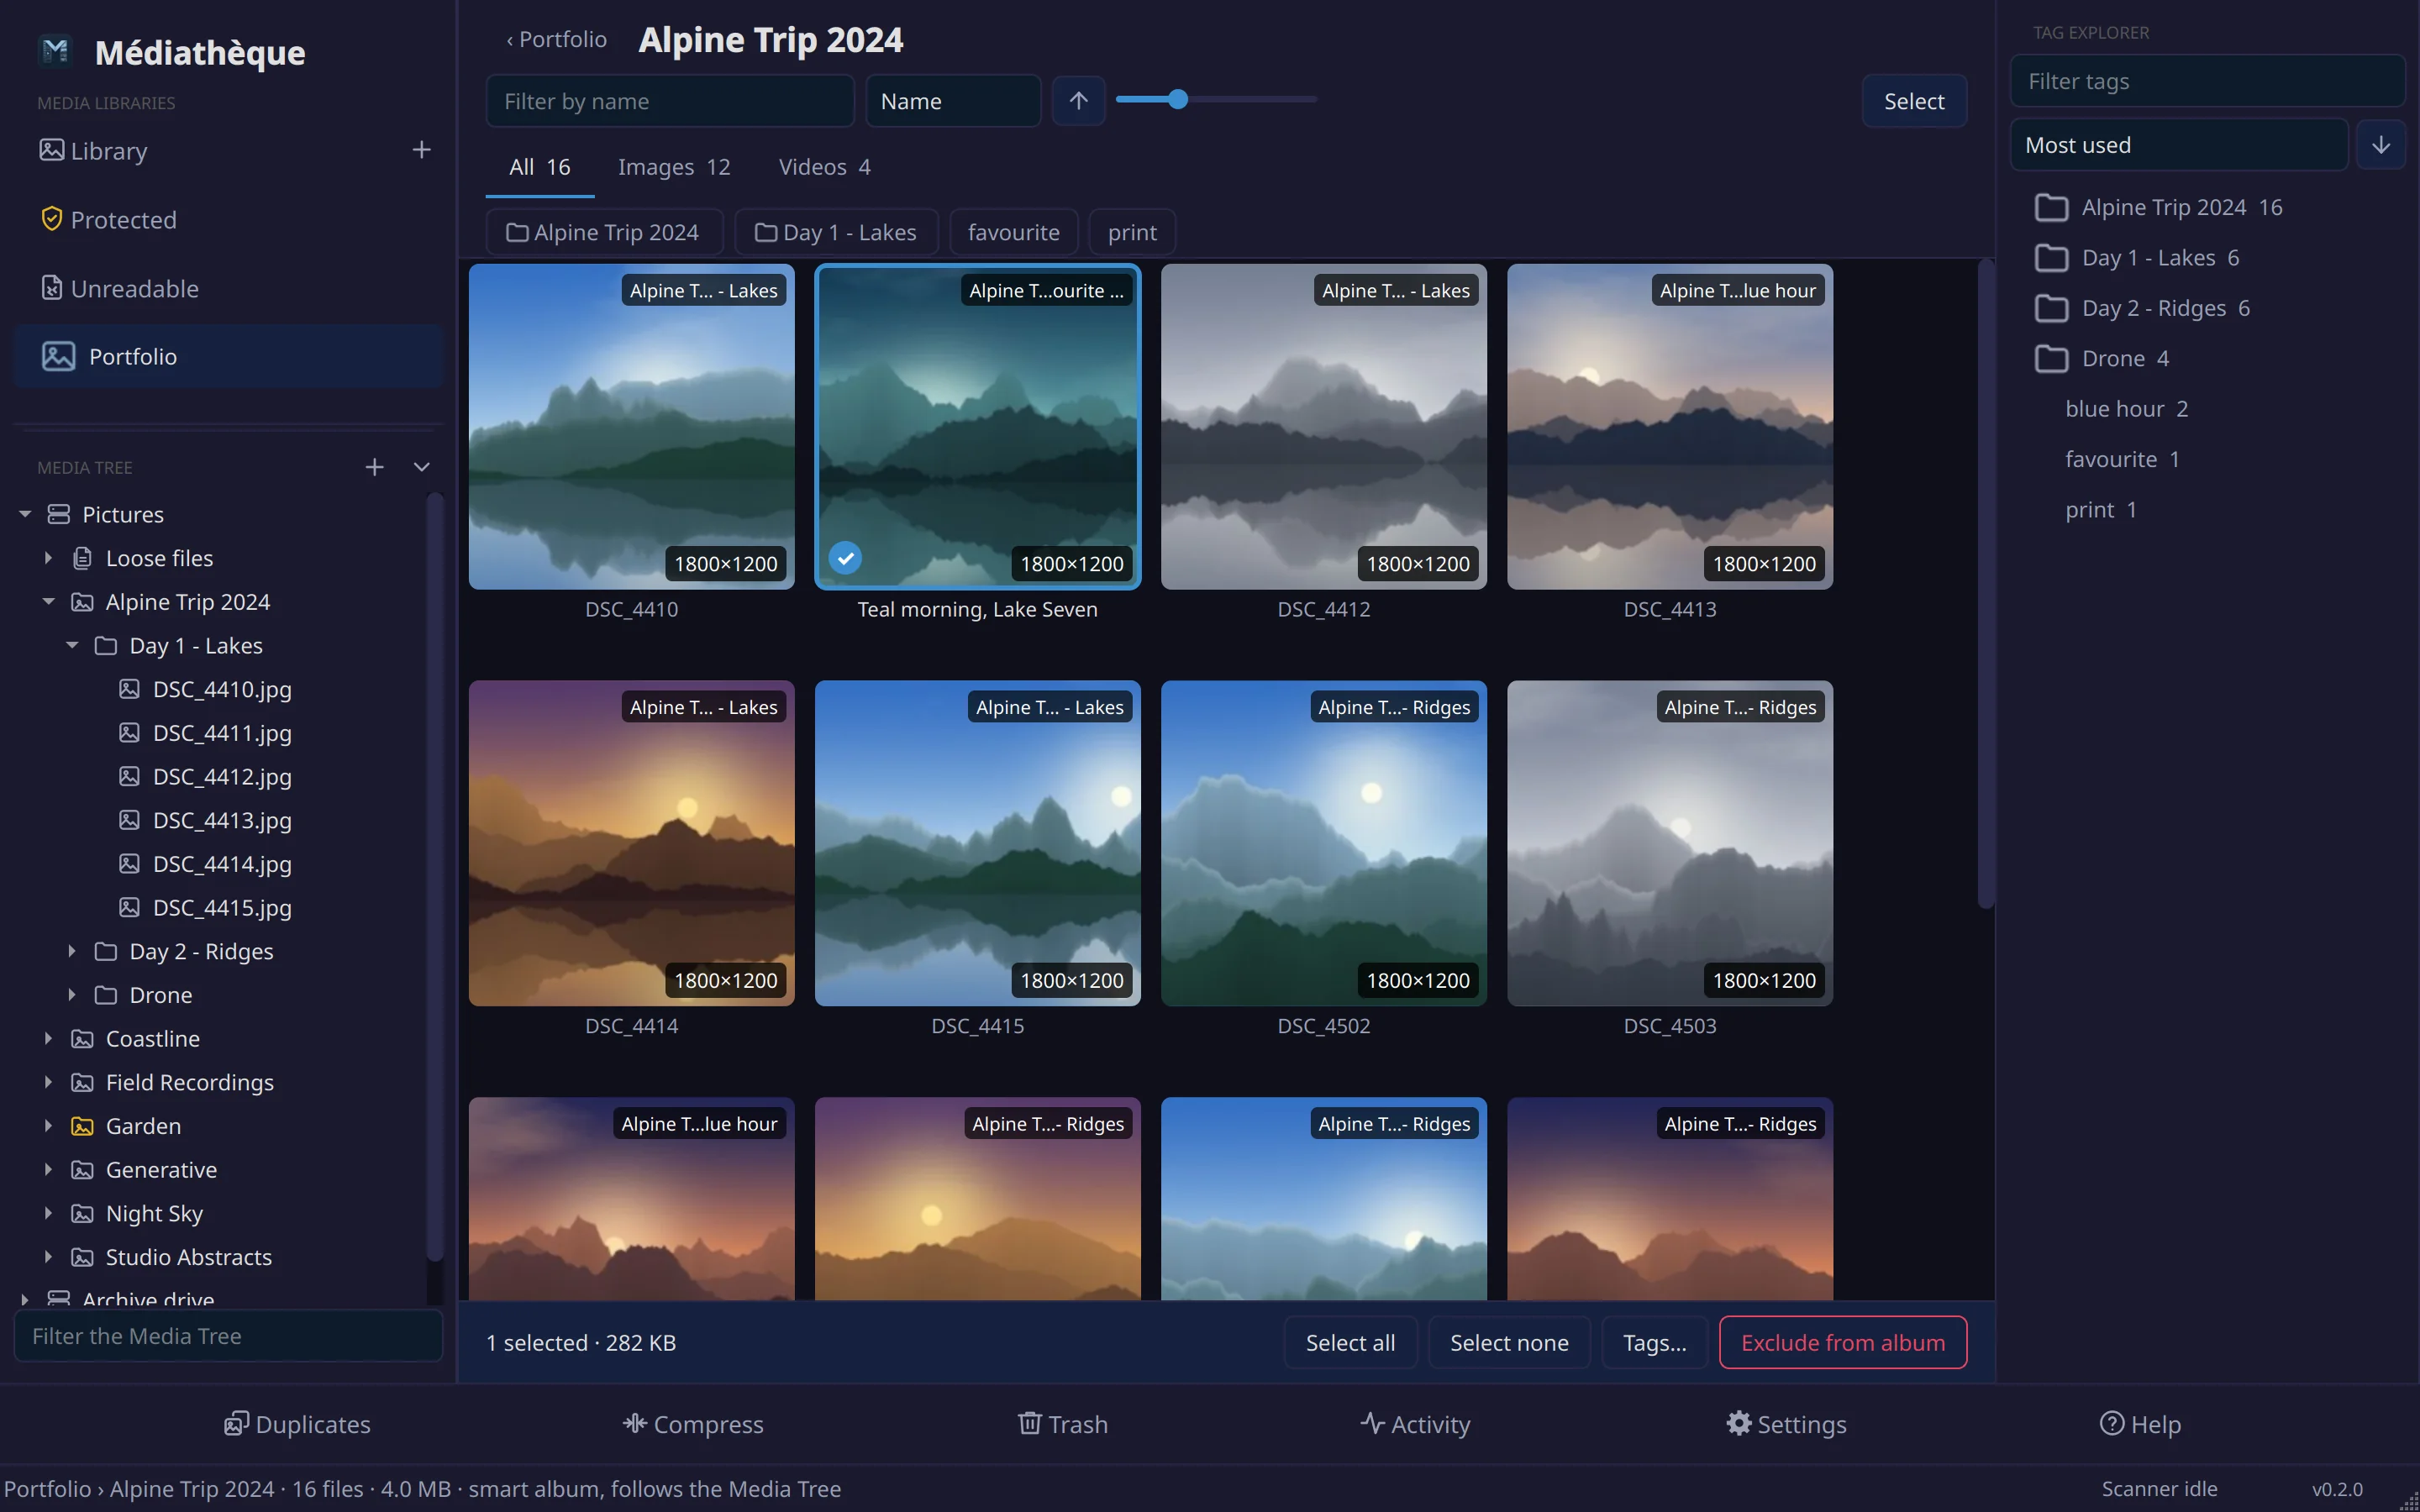
Task: Expand the Day 2 - Ridges folder in tree
Action: click(x=72, y=951)
